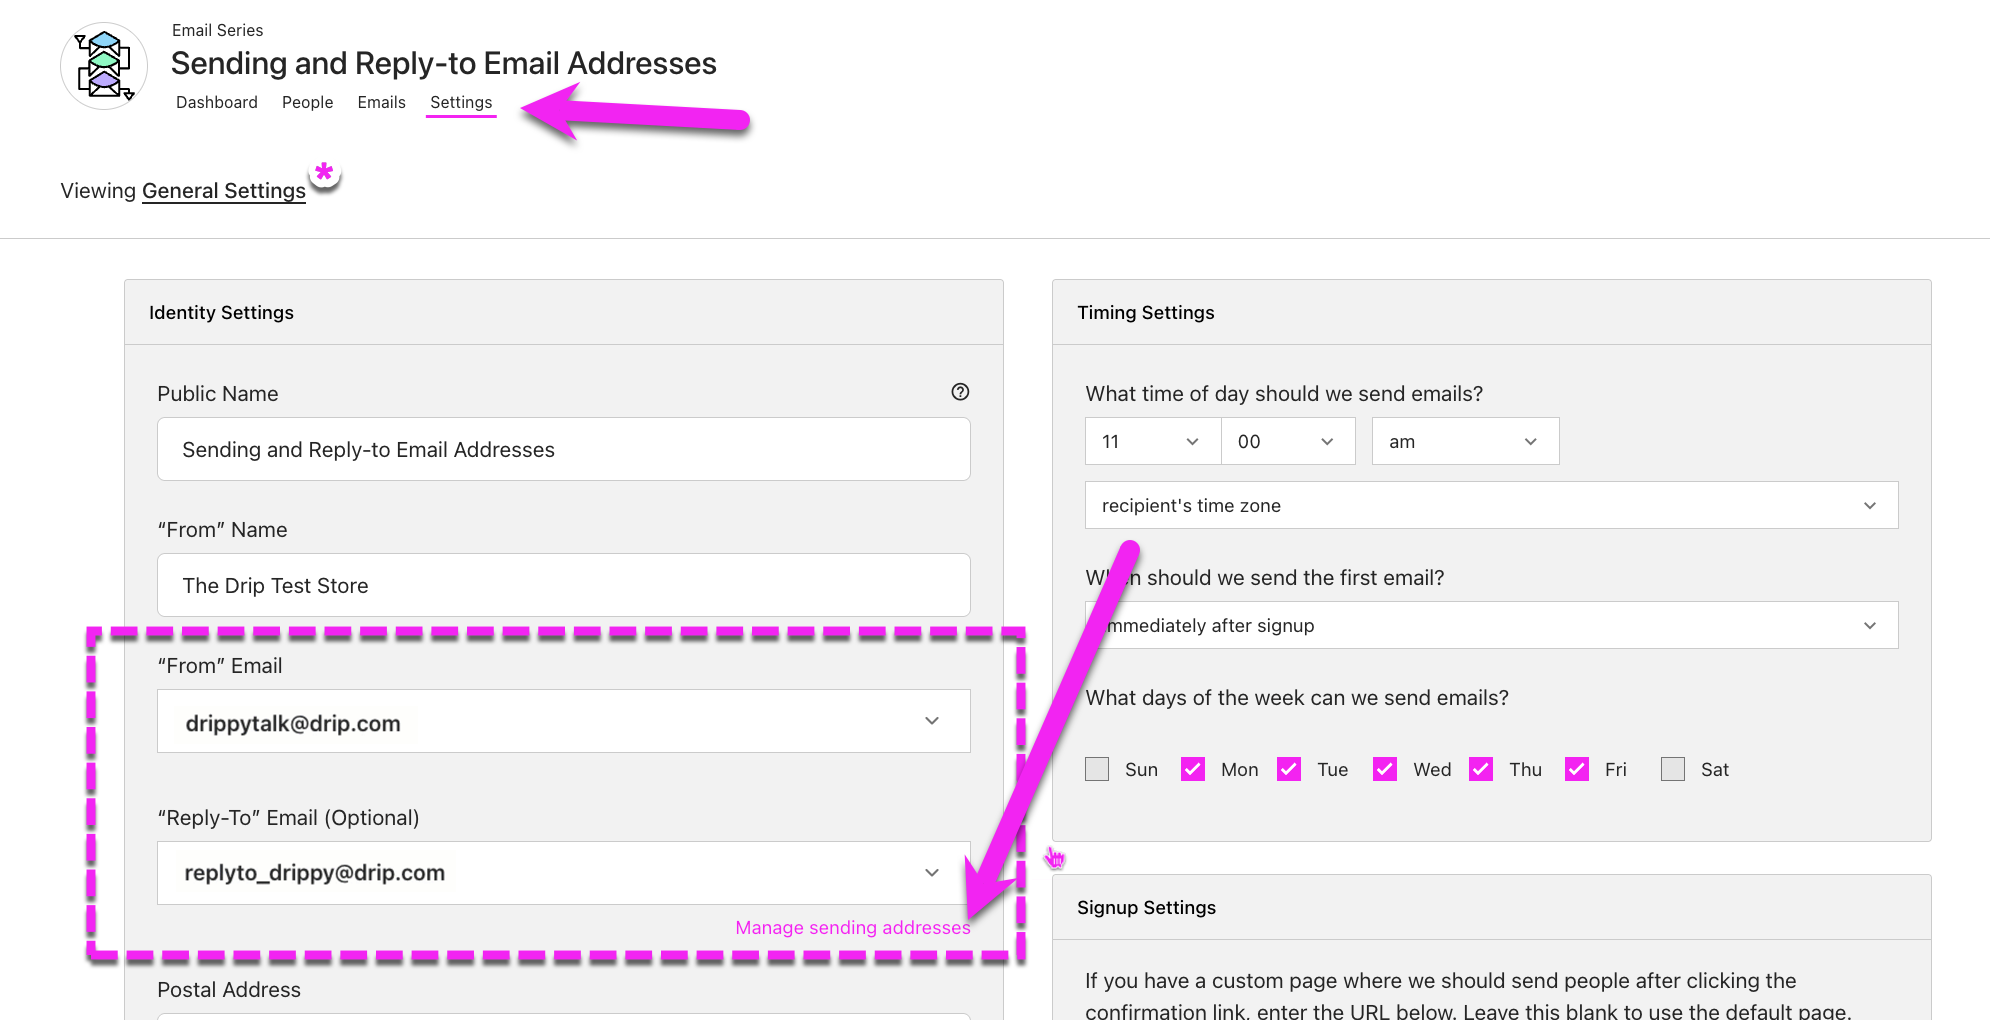
Task: Click the Manage sending addresses link
Action: [853, 927]
